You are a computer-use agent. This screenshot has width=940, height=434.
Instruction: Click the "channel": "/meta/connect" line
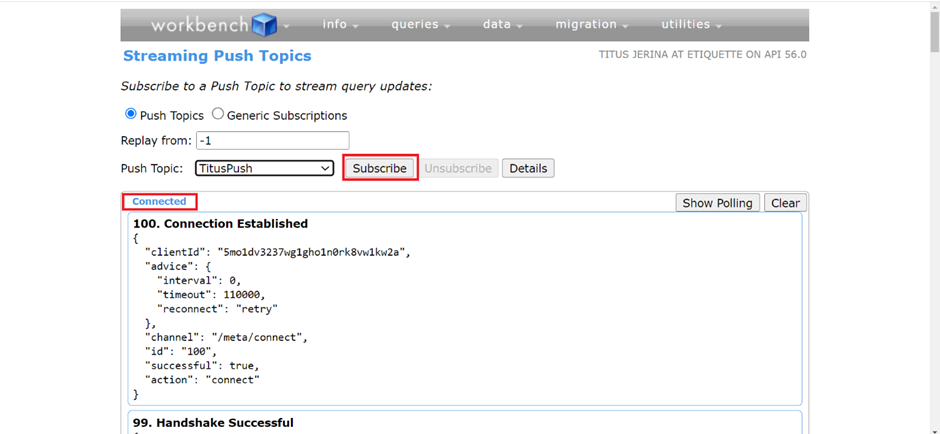[x=226, y=337]
